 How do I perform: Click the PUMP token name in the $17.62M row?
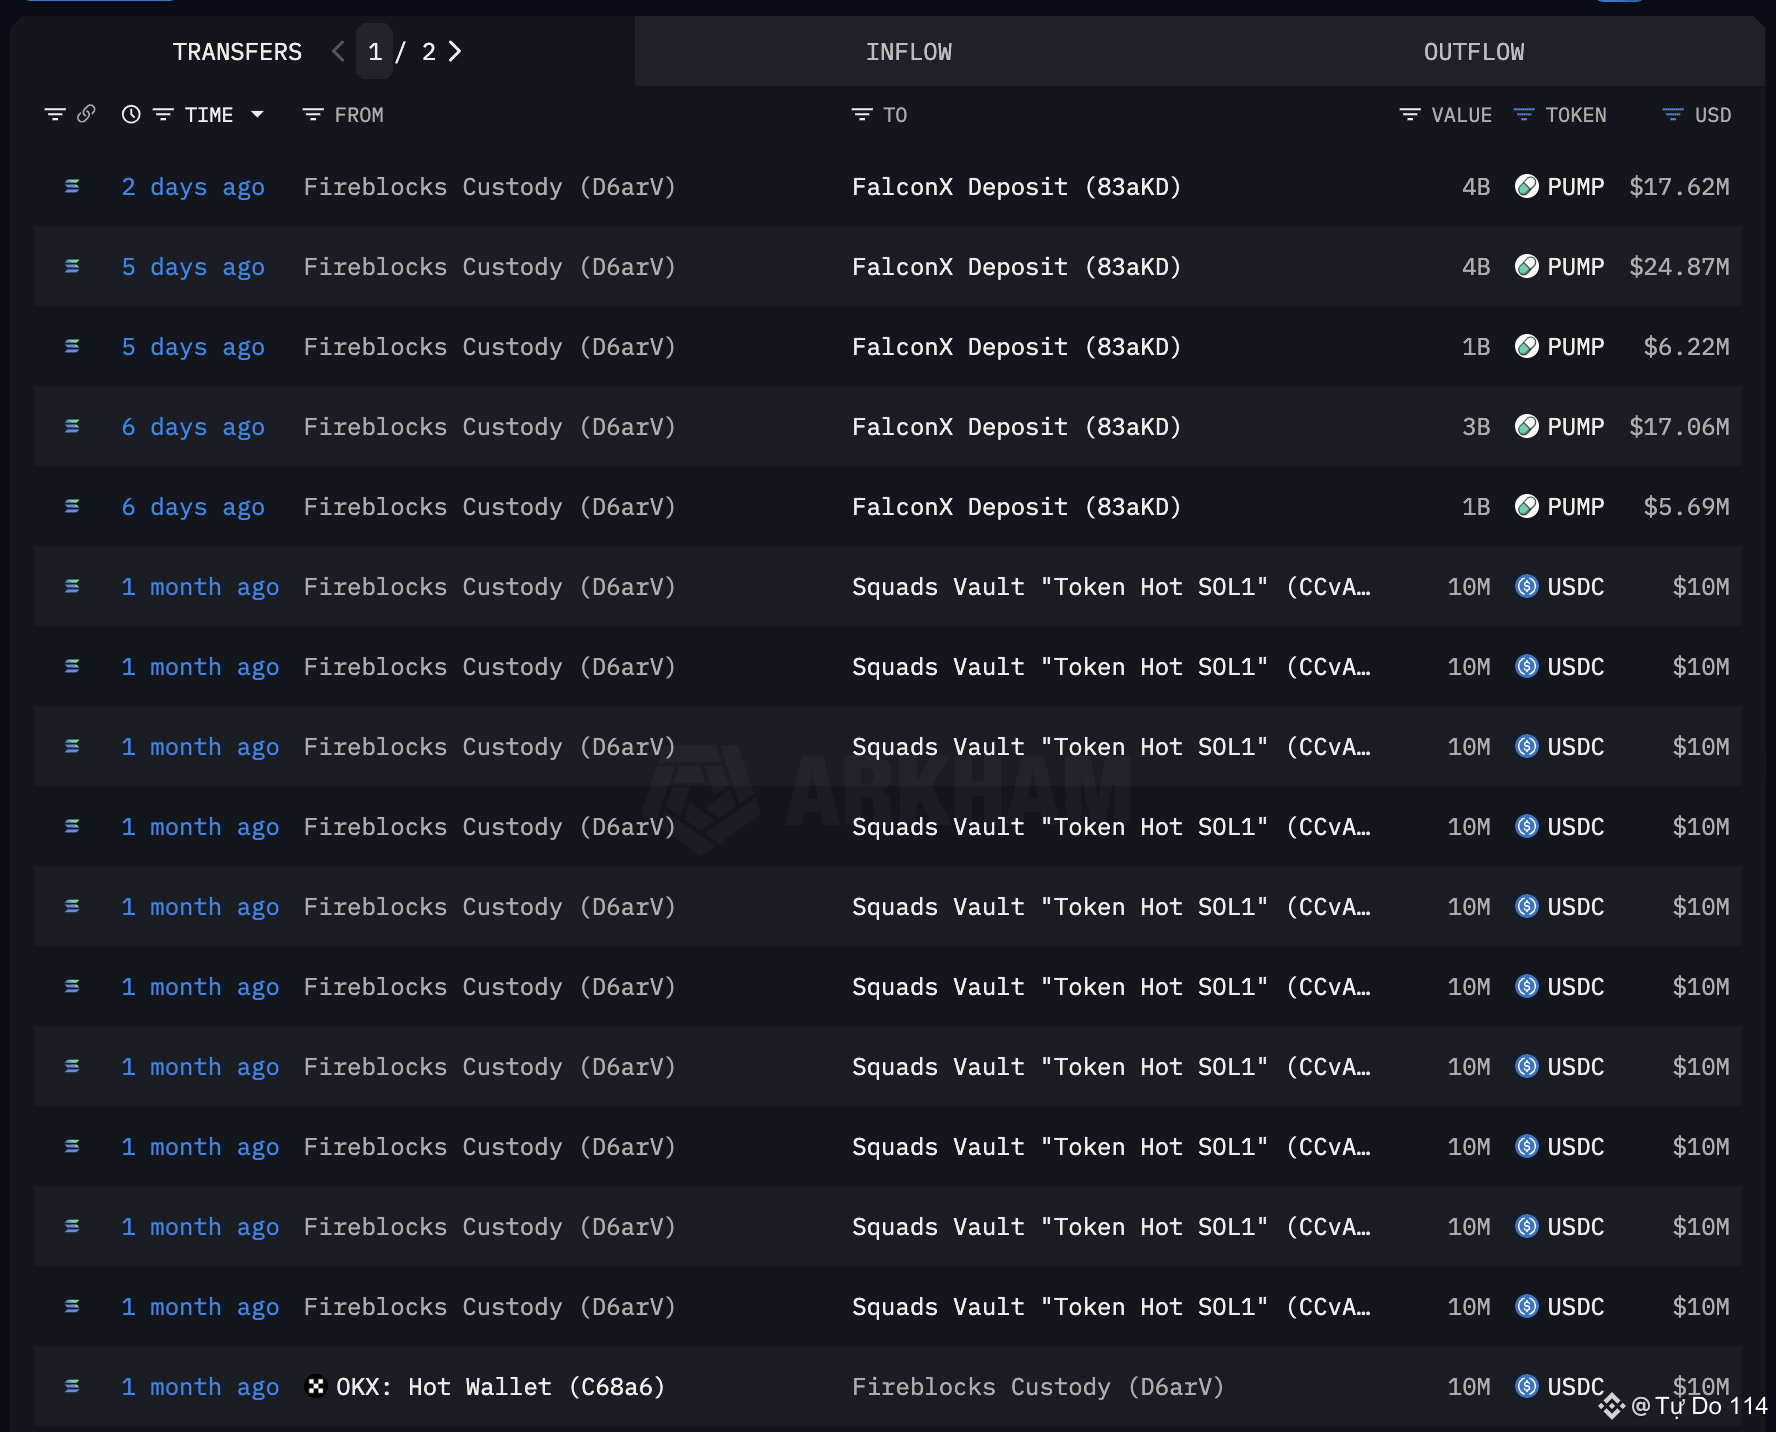pyautogui.click(x=1576, y=187)
